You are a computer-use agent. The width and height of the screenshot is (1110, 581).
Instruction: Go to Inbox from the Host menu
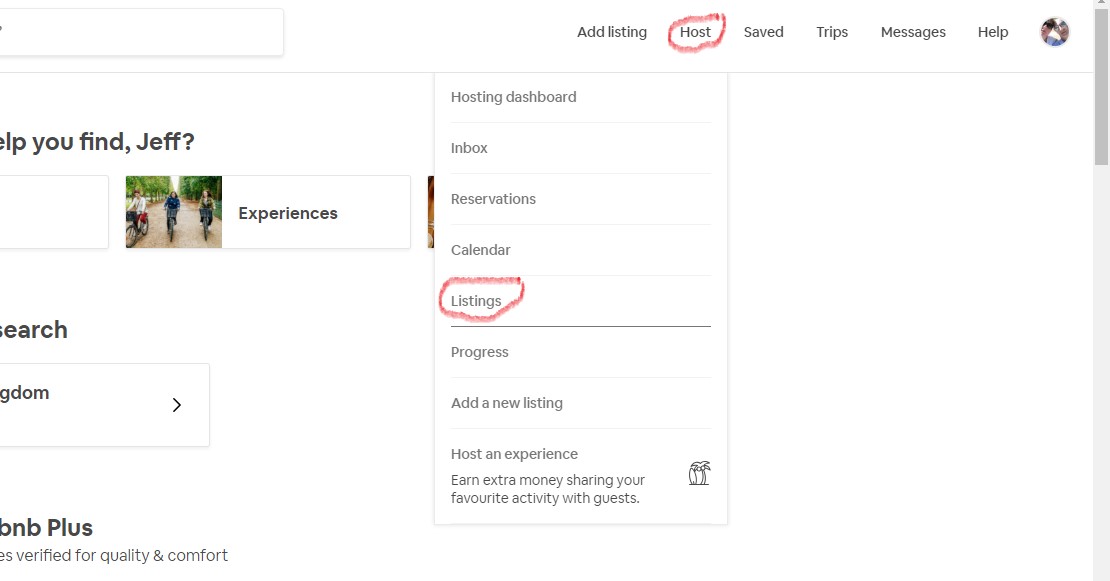[468, 147]
